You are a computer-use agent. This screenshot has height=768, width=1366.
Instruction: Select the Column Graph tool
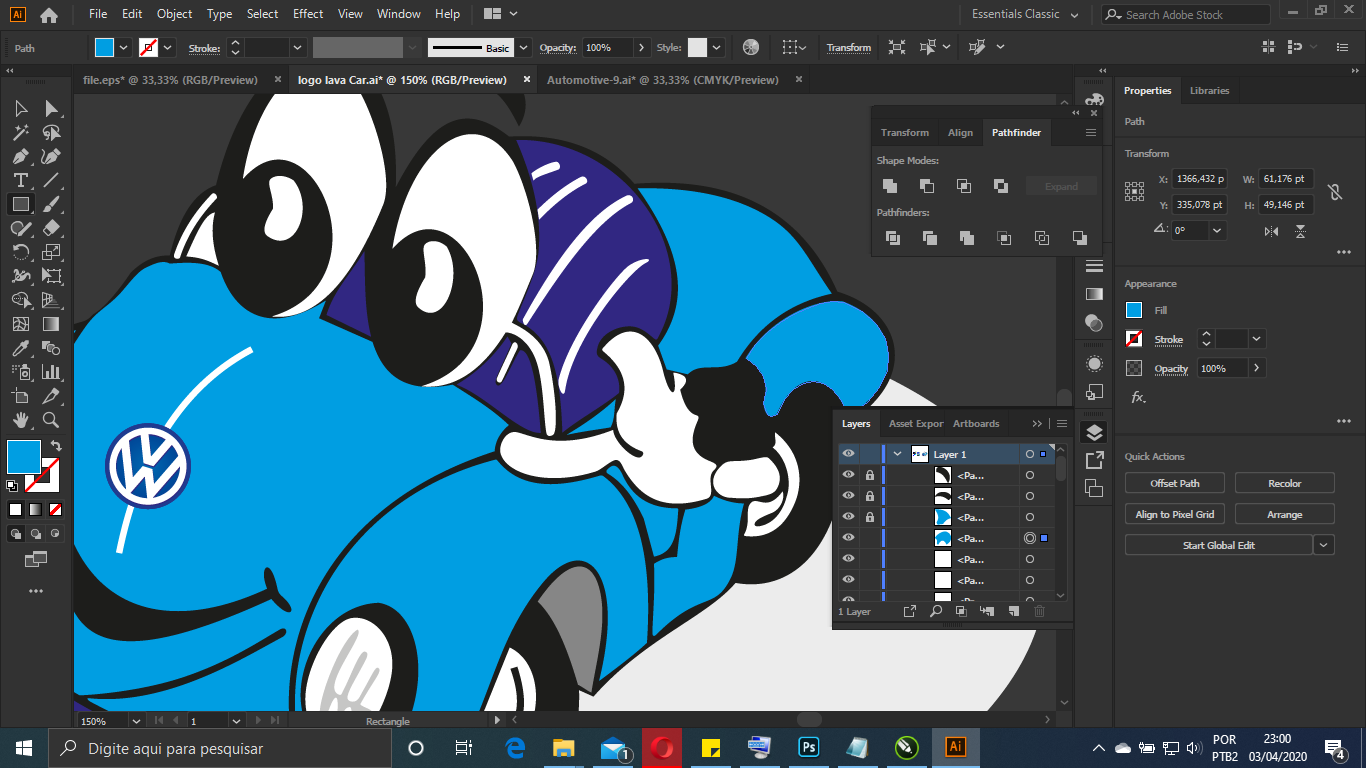tap(52, 372)
